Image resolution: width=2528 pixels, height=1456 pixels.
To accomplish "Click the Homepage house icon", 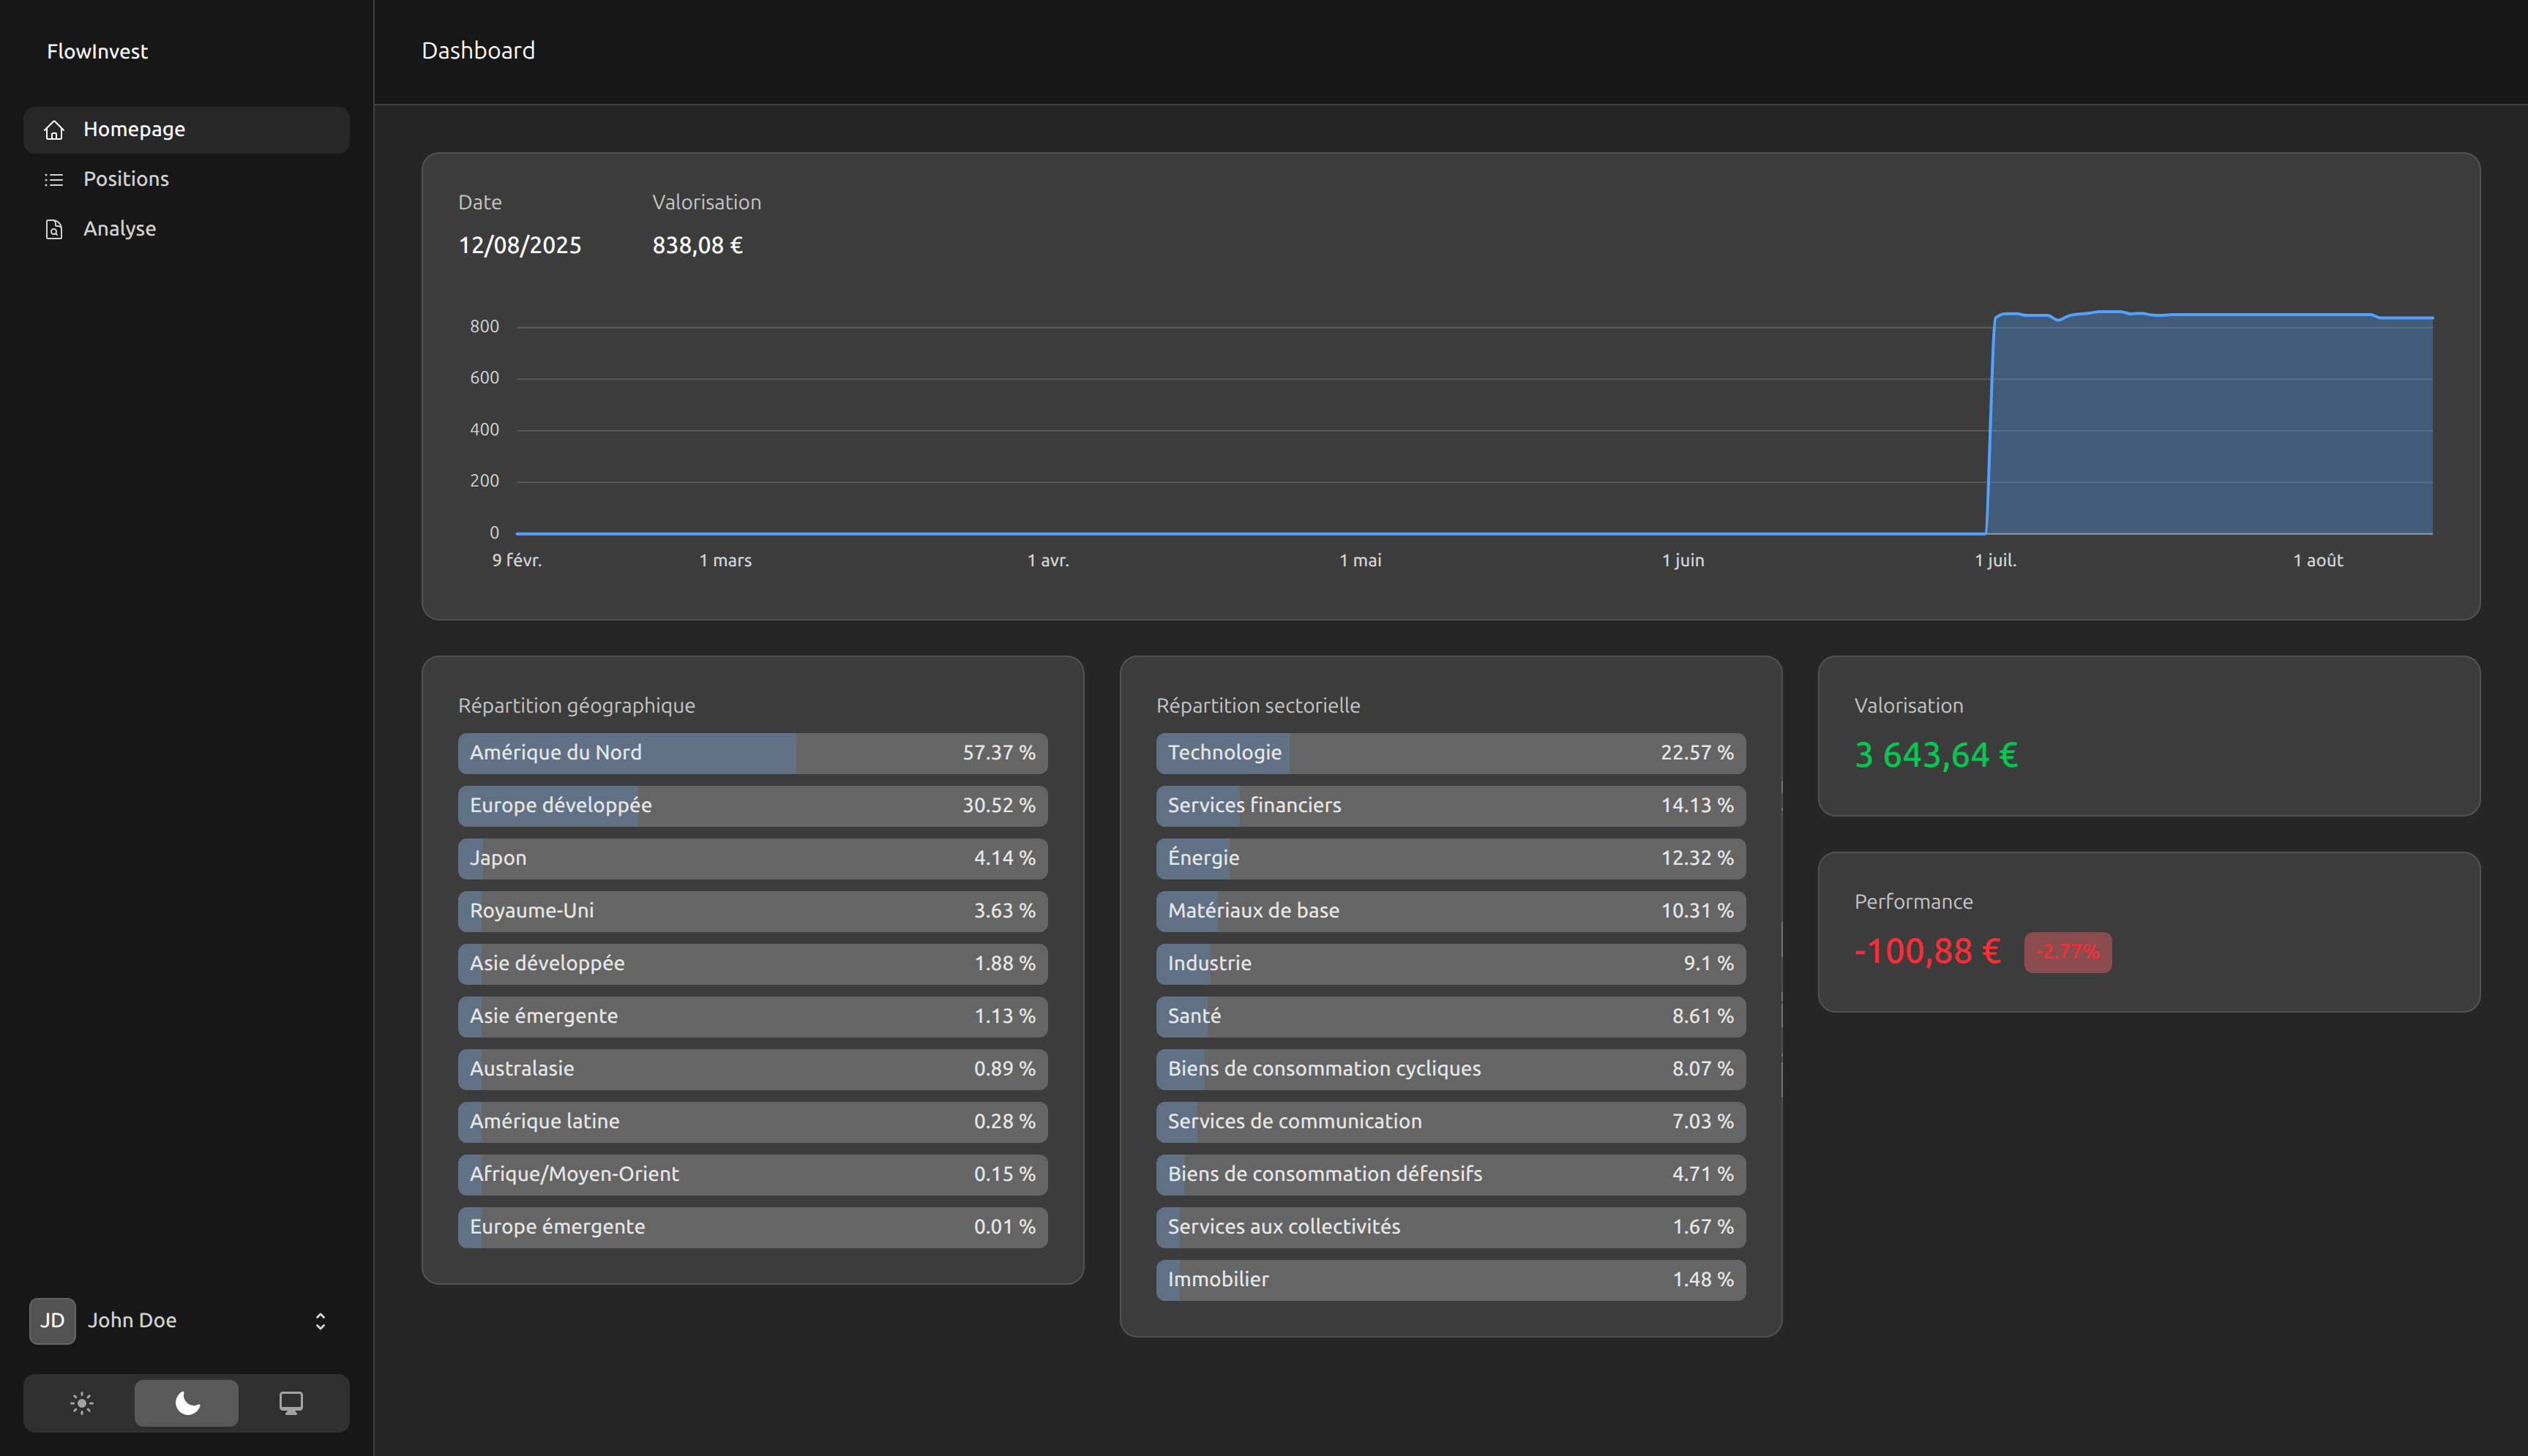I will tap(54, 130).
